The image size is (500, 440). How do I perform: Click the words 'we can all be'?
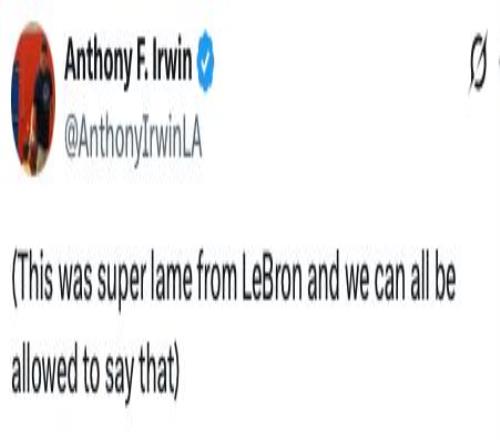coord(400,279)
